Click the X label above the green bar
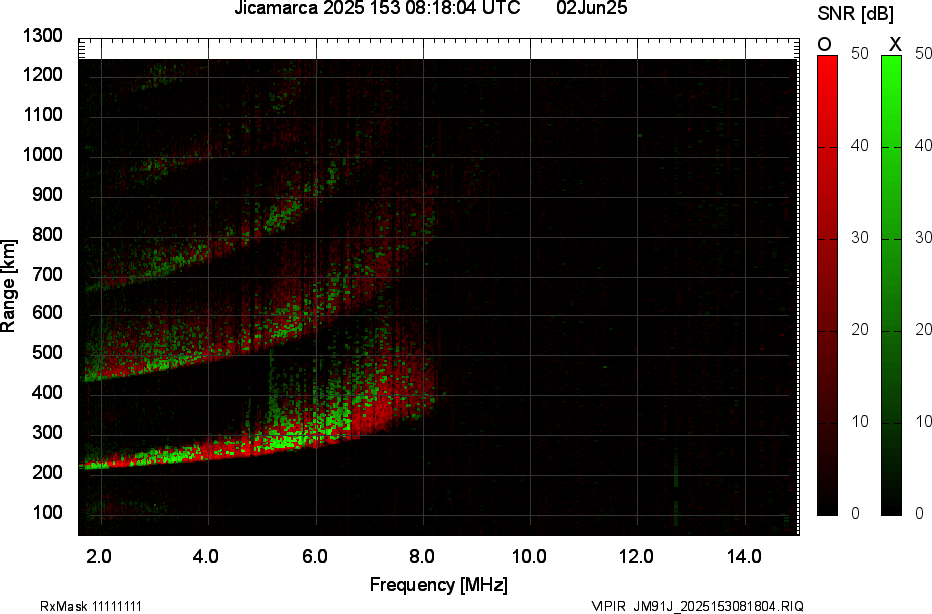The width and height of the screenshot is (932, 614). point(895,45)
